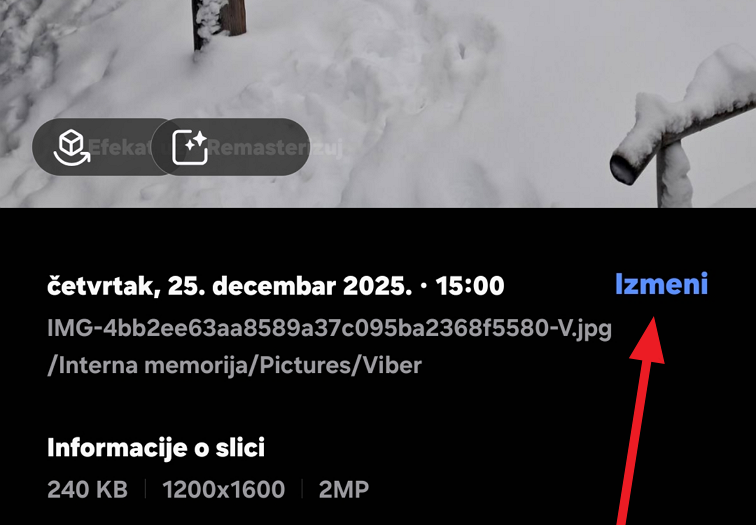756x525 pixels.
Task: Tap the 15:00 capture time
Action: 470,286
